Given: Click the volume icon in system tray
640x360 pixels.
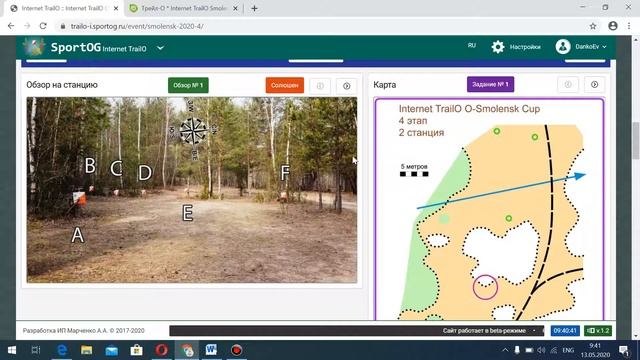Looking at the screenshot, I should click(x=541, y=350).
